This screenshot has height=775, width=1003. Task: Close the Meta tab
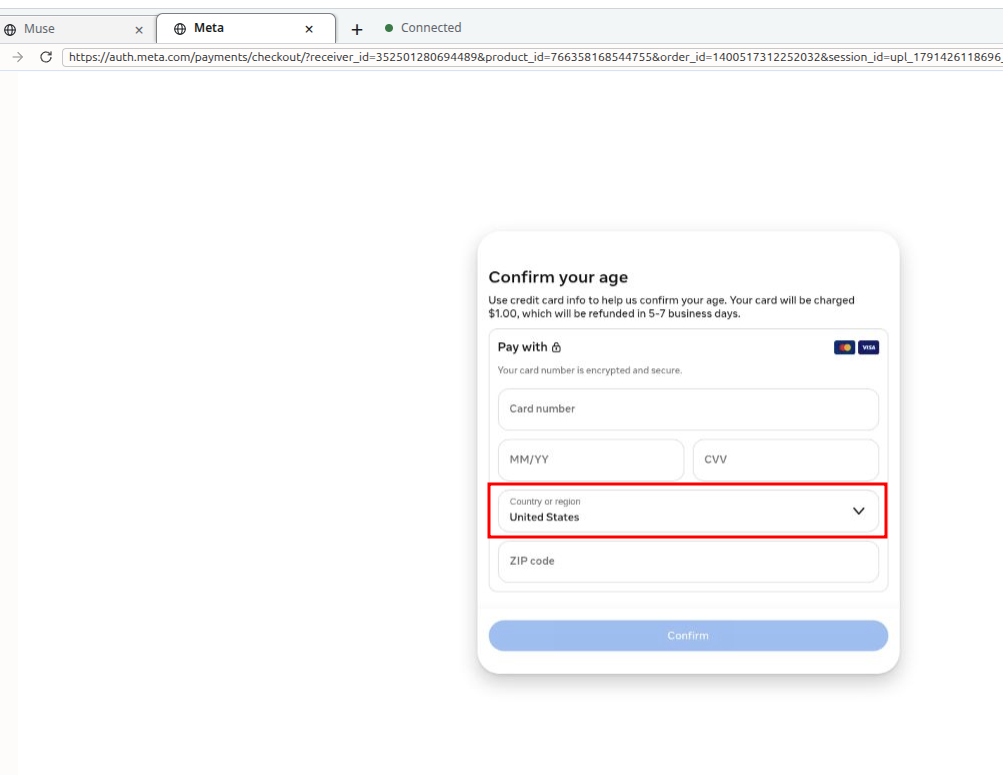[x=309, y=29]
